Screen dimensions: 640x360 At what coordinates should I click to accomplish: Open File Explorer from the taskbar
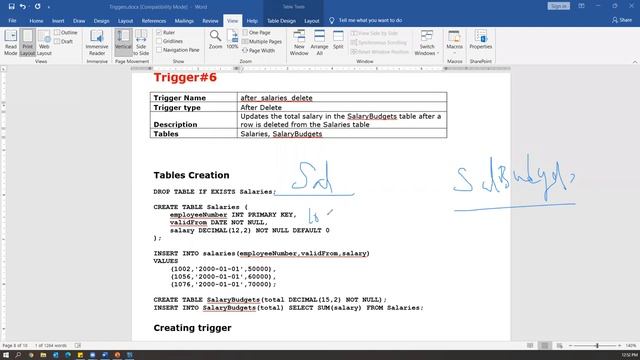pos(43,355)
